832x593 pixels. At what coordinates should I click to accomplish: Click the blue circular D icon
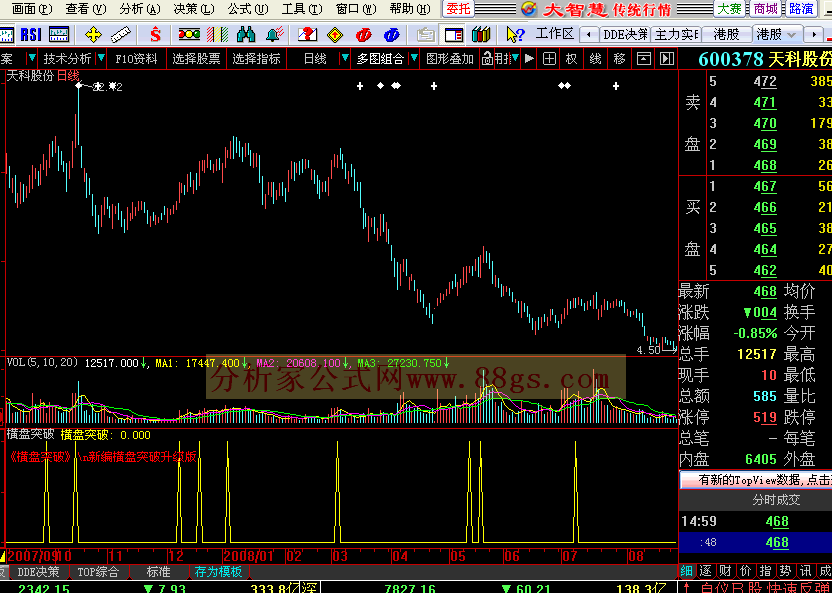(392, 35)
